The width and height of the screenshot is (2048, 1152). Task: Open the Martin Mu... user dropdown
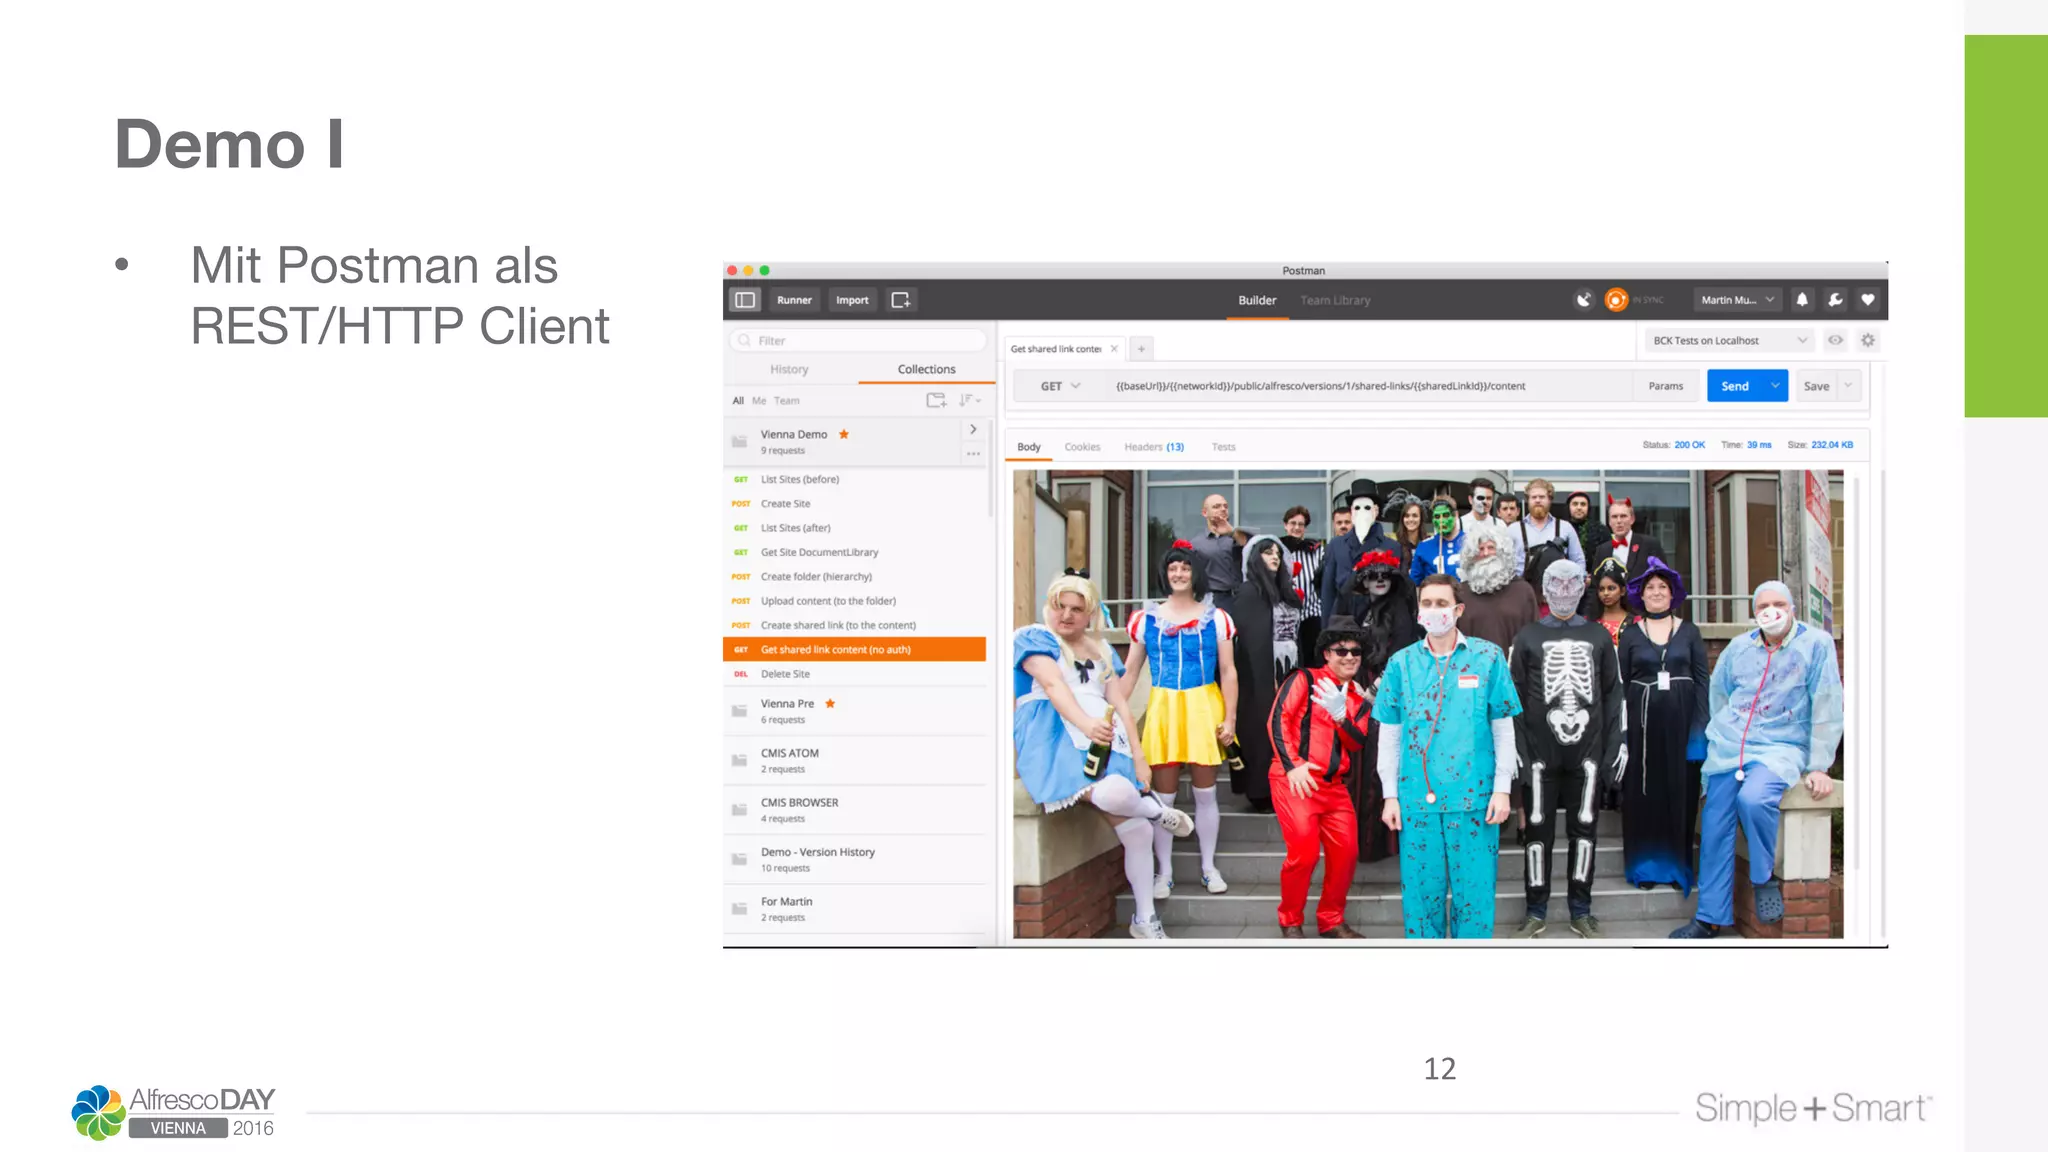(1738, 300)
